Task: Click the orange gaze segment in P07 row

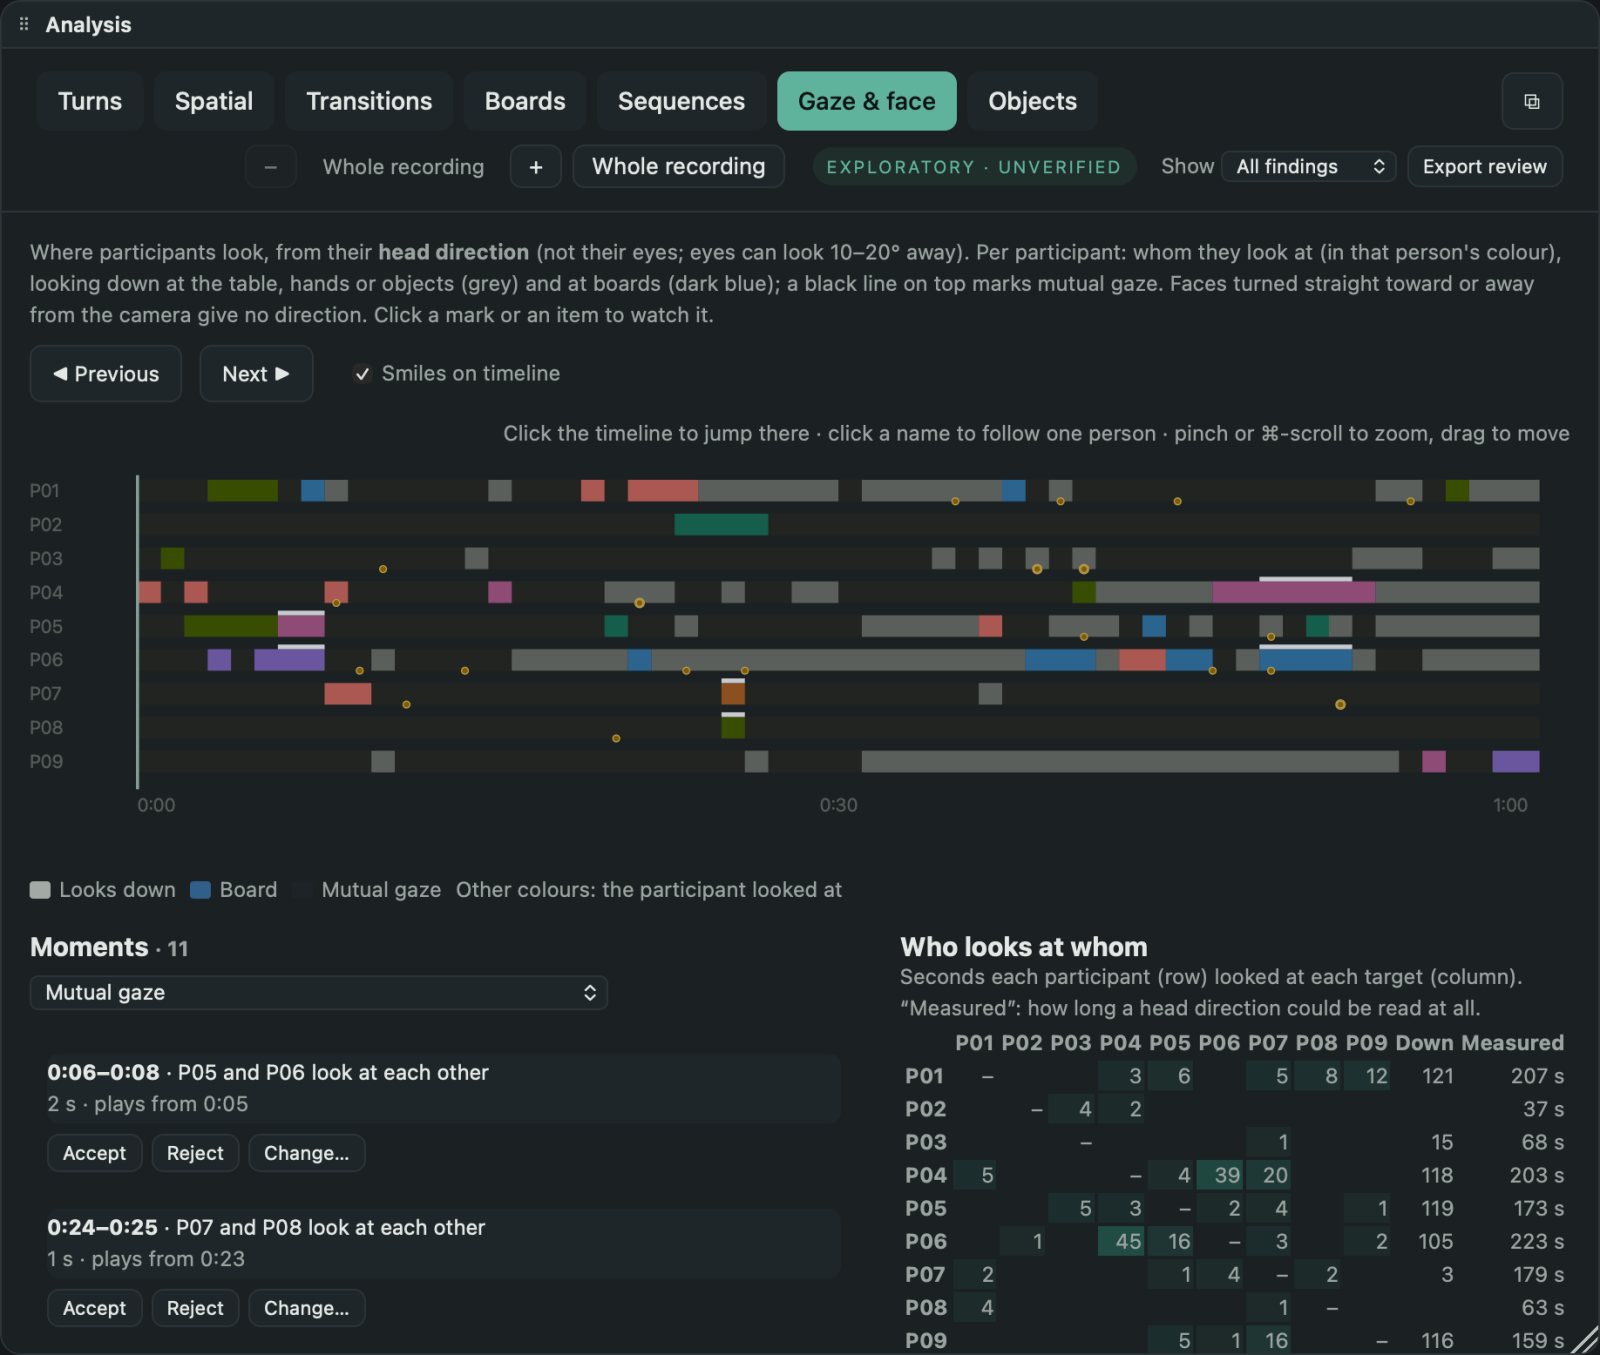Action: point(733,693)
